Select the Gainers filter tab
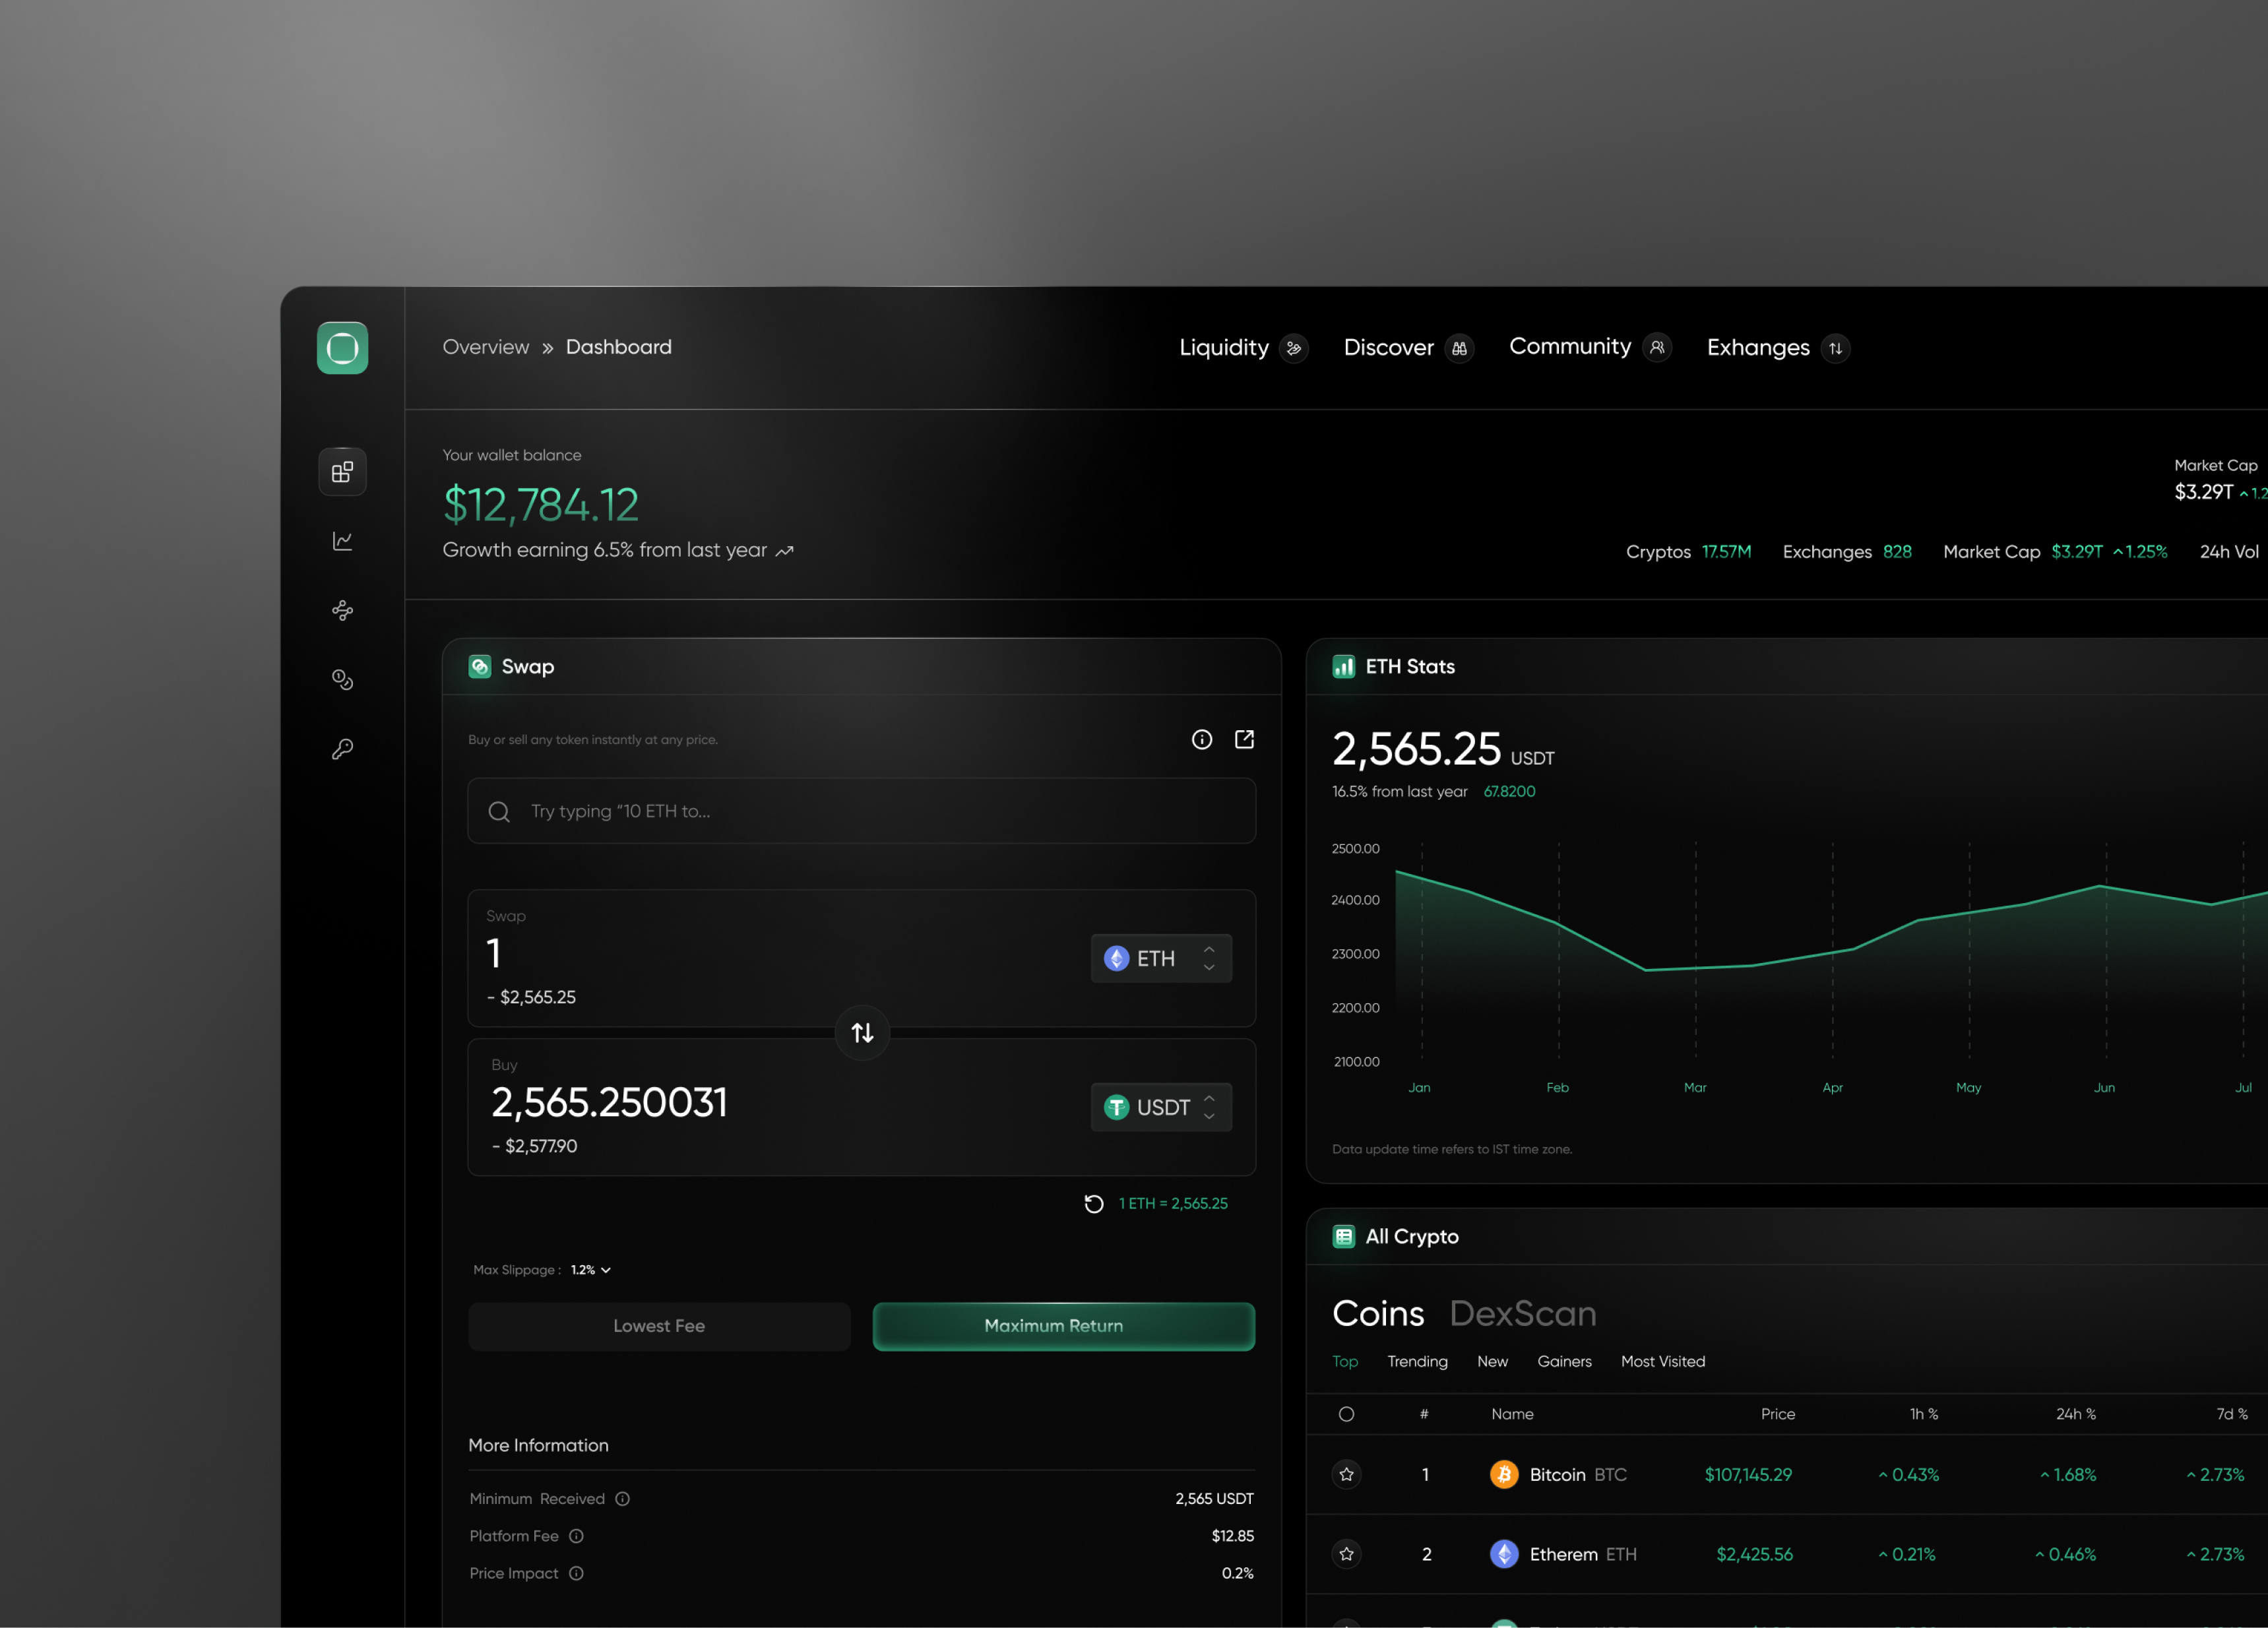This screenshot has height=1628, width=2268. pos(1564,1362)
